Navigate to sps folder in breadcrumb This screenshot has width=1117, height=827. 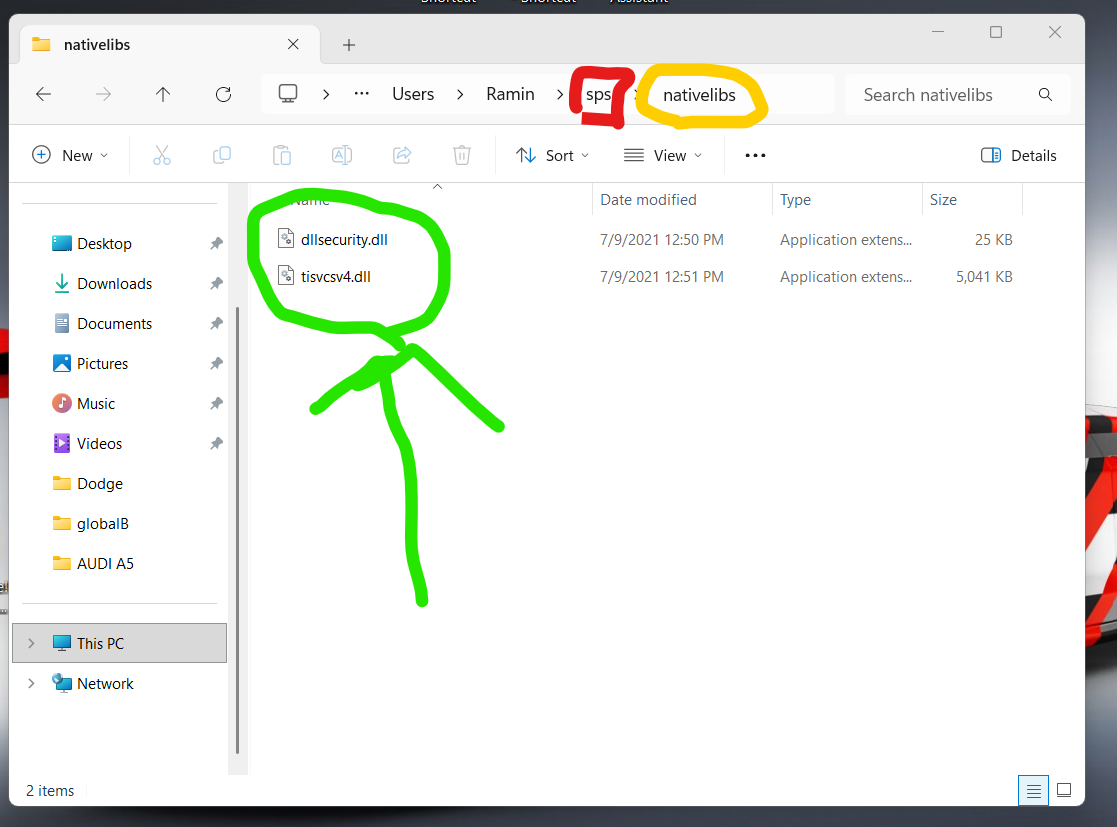598,95
